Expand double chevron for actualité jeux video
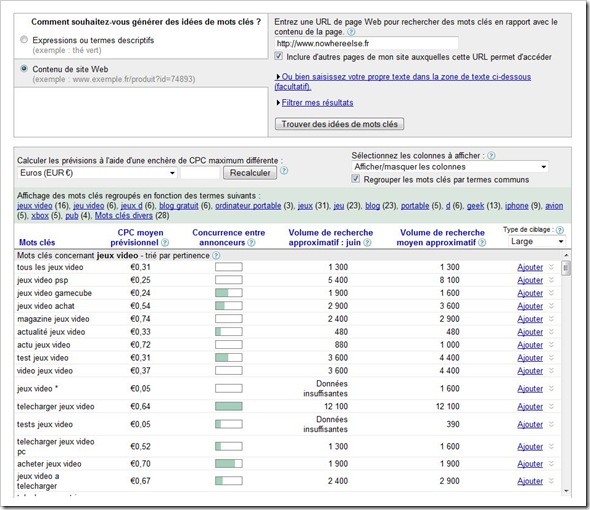This screenshot has width=590, height=510. (551, 332)
